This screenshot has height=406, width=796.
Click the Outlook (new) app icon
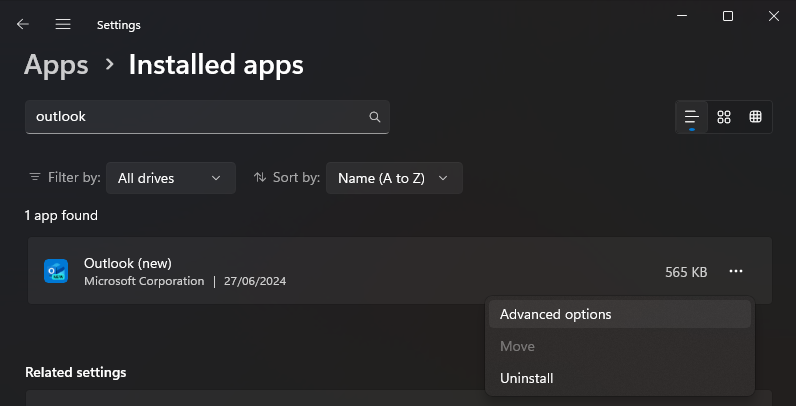tap(56, 271)
